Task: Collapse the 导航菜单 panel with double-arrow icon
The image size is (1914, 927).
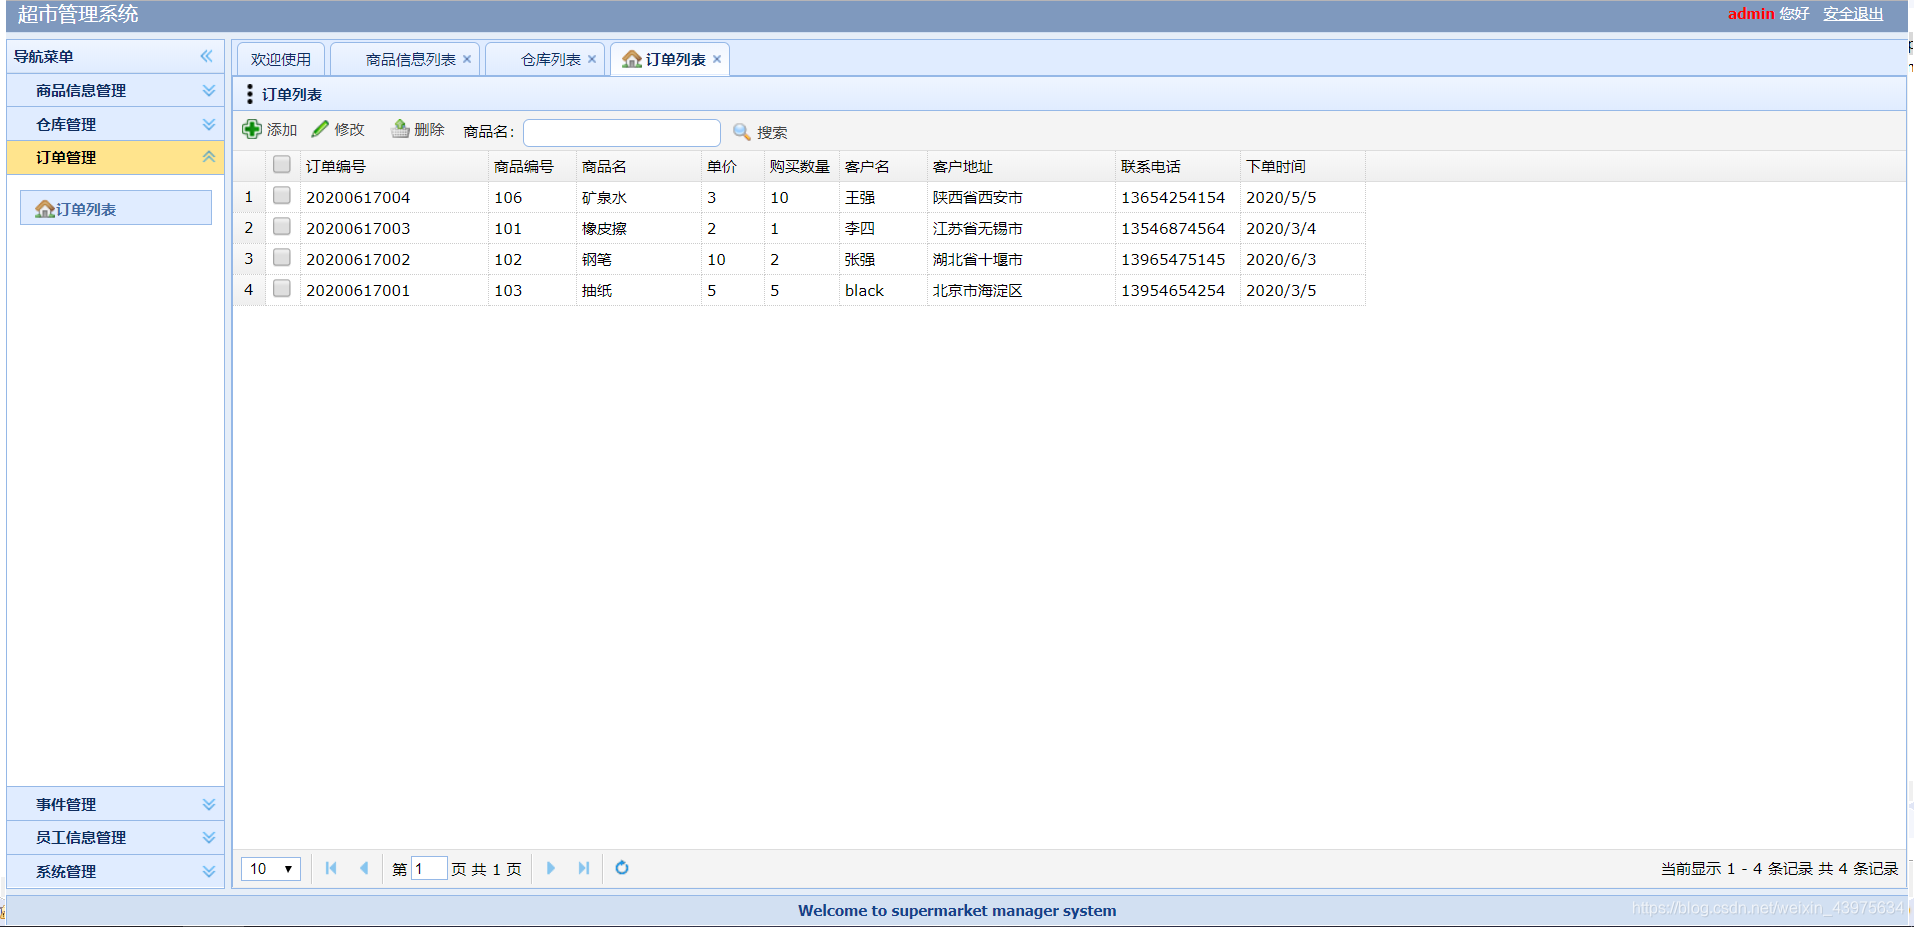Action: tap(206, 57)
